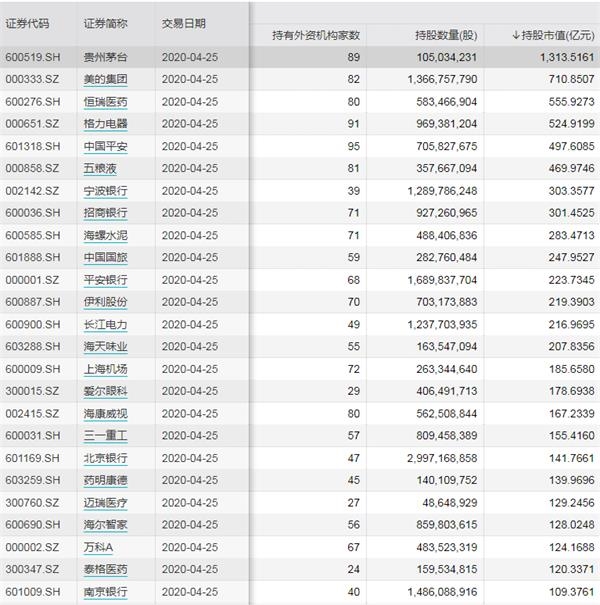Select market value cell 710.8507
The image size is (600, 605).
[571, 79]
